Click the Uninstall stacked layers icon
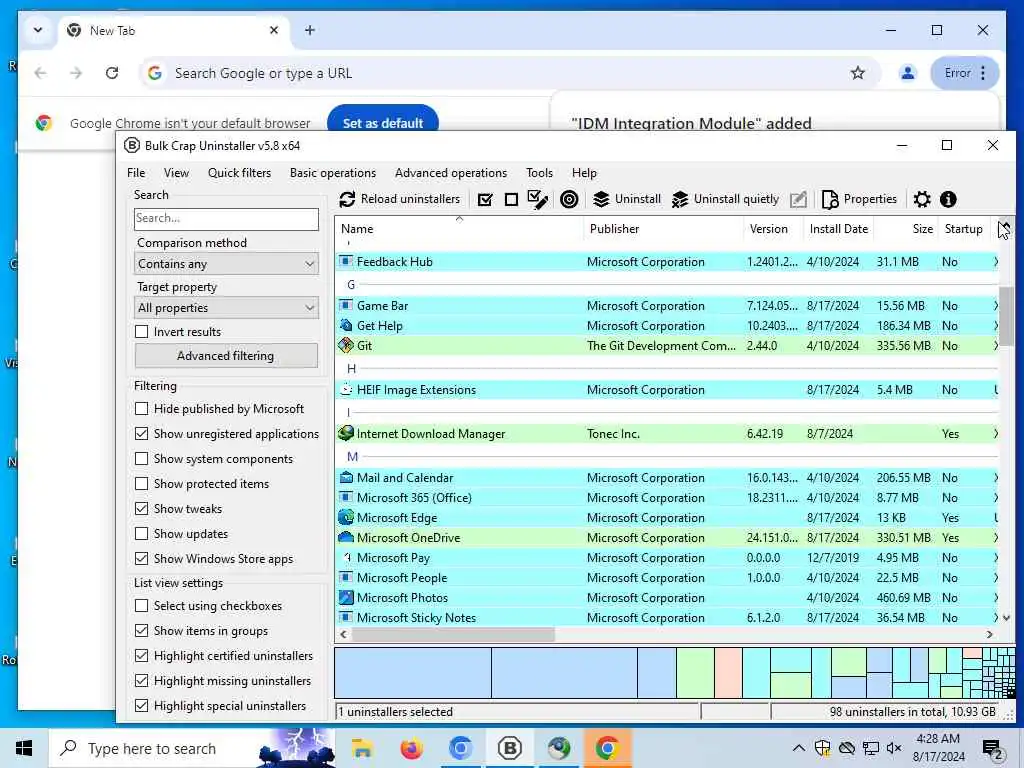Viewport: 1024px width, 768px height. (601, 199)
